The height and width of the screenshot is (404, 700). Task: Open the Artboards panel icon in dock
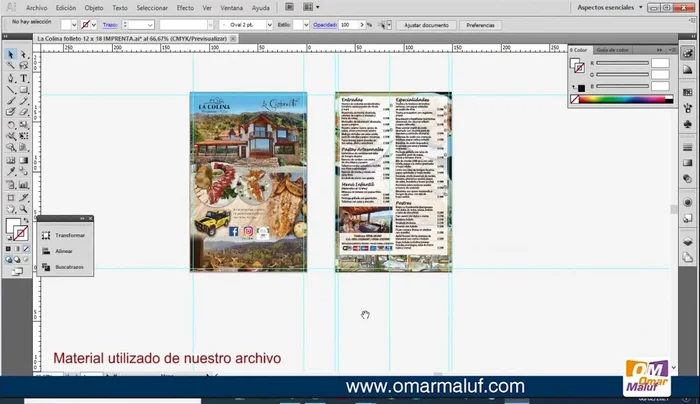tap(688, 257)
